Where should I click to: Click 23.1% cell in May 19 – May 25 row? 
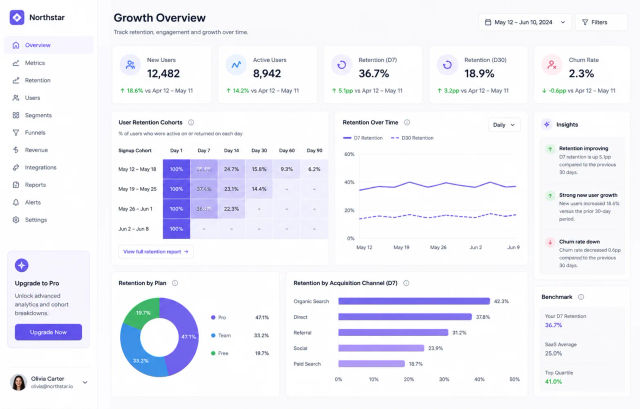231,189
